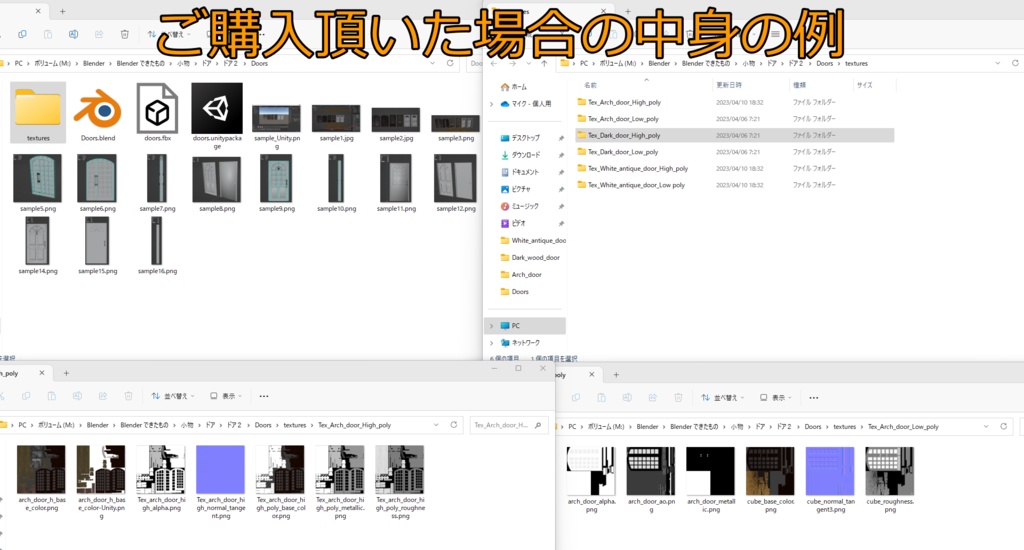Click Doors breadcrumb in Low_poly address bar

pyautogui.click(x=813, y=427)
